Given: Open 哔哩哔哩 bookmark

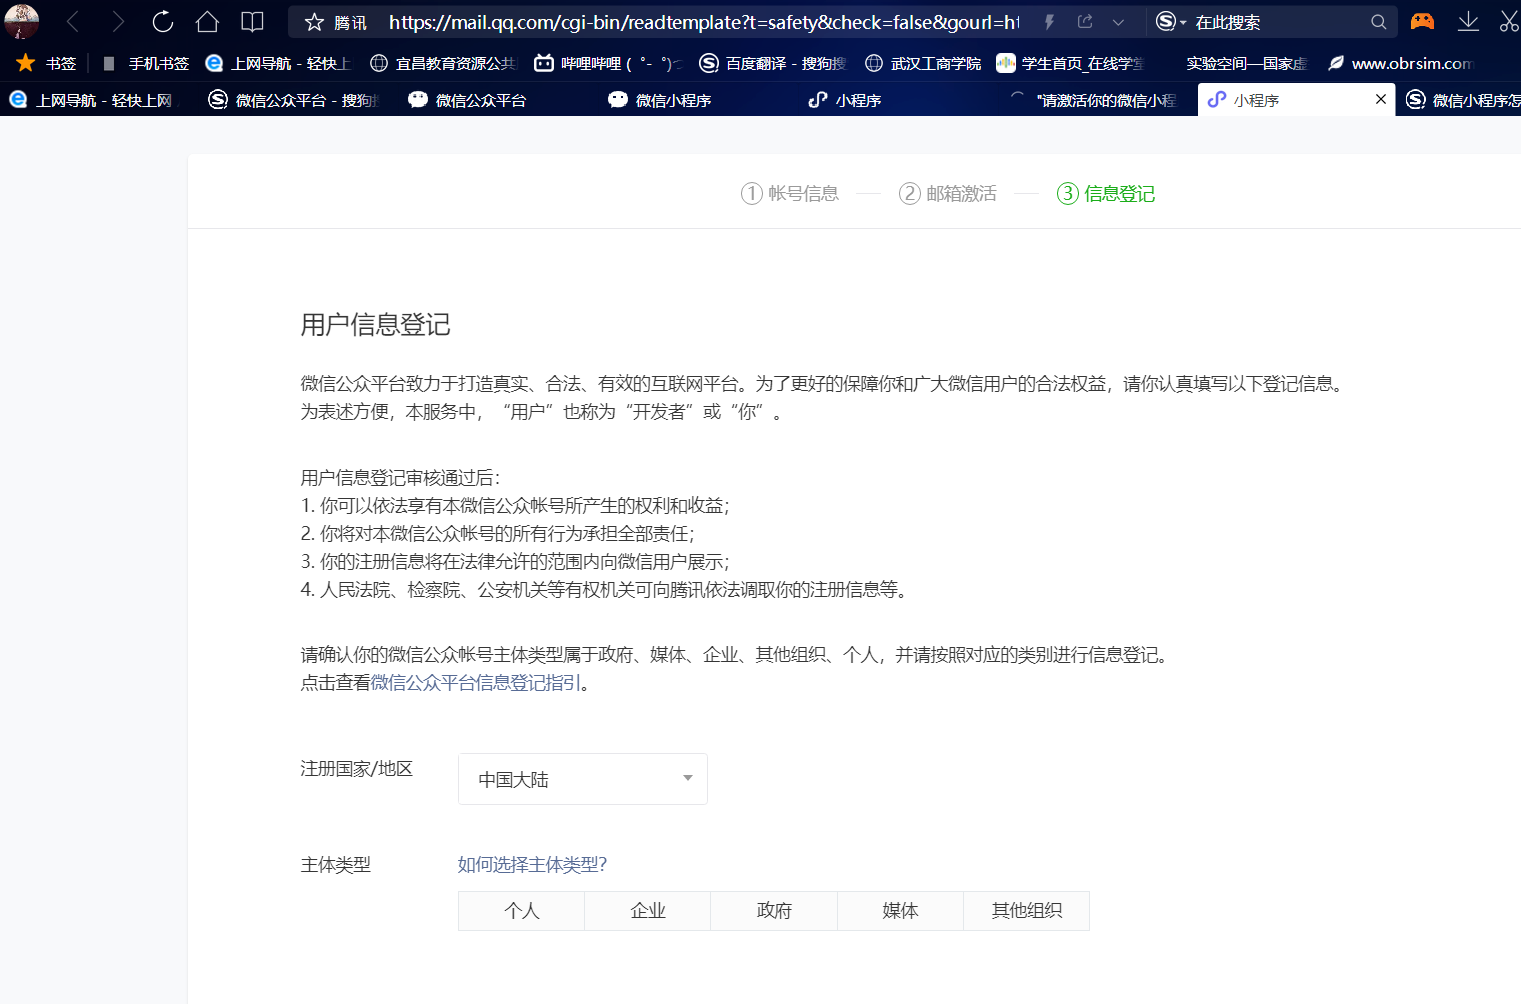Looking at the screenshot, I should click(x=607, y=63).
